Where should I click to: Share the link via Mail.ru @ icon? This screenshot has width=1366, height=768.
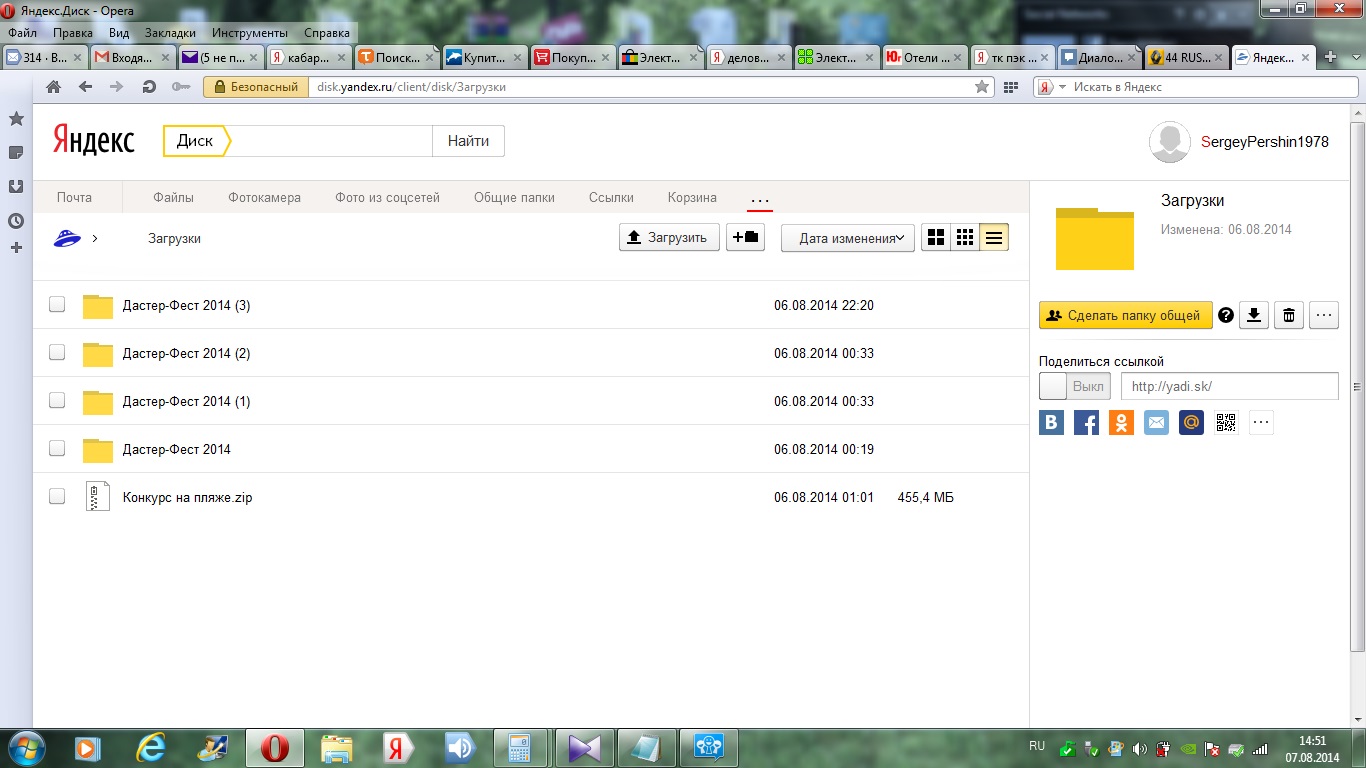pyautogui.click(x=1191, y=423)
